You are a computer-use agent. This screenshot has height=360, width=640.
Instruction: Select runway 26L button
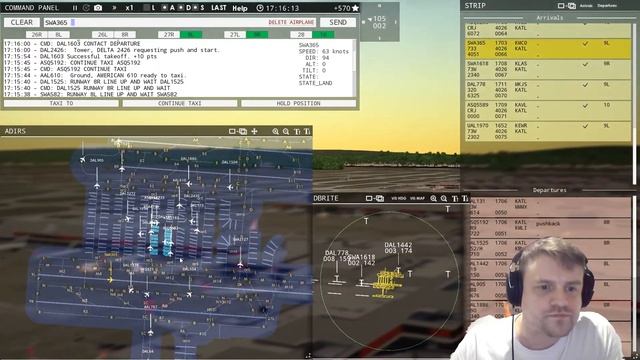pyautogui.click(x=103, y=35)
